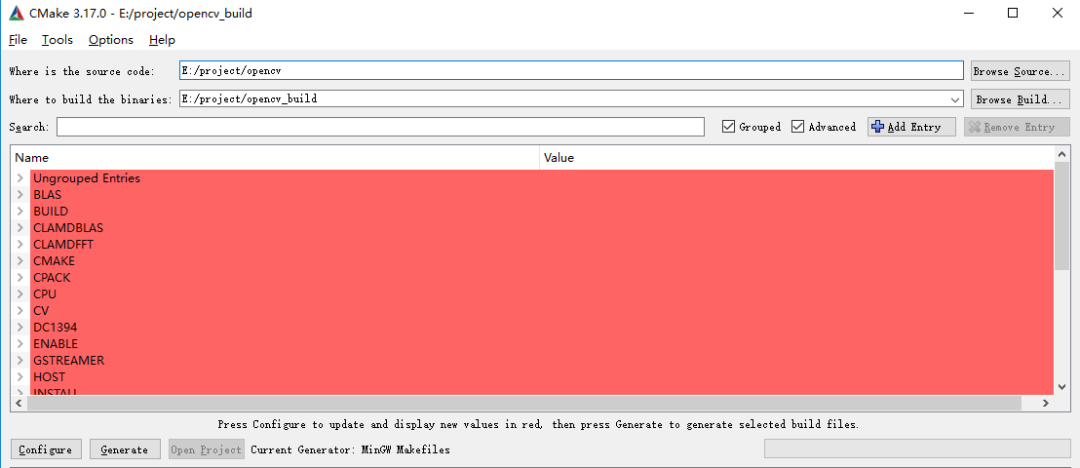Open the Options menu
This screenshot has height=468, width=1080.
[x=111, y=40]
